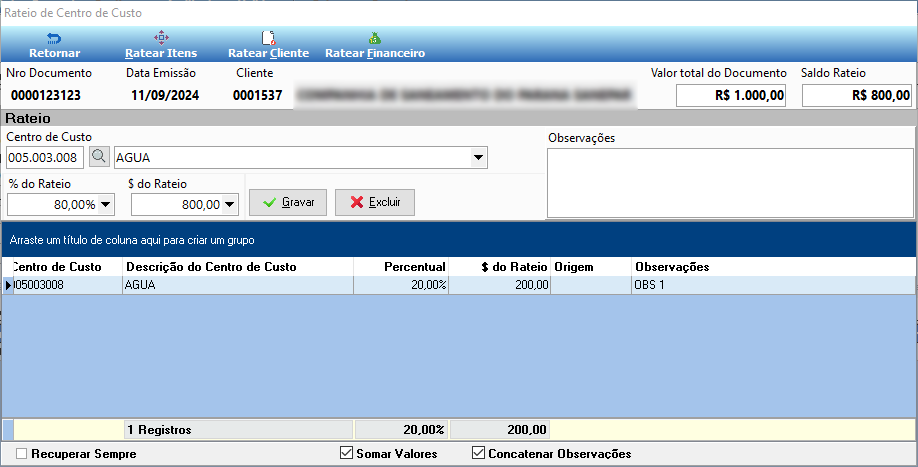Sort by Centro de Custo column header

pyautogui.click(x=67, y=267)
